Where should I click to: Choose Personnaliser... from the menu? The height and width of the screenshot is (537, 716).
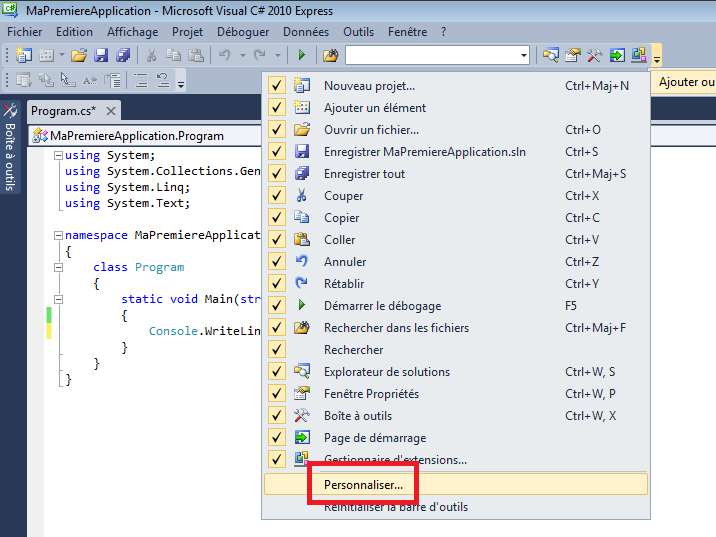pyautogui.click(x=363, y=485)
